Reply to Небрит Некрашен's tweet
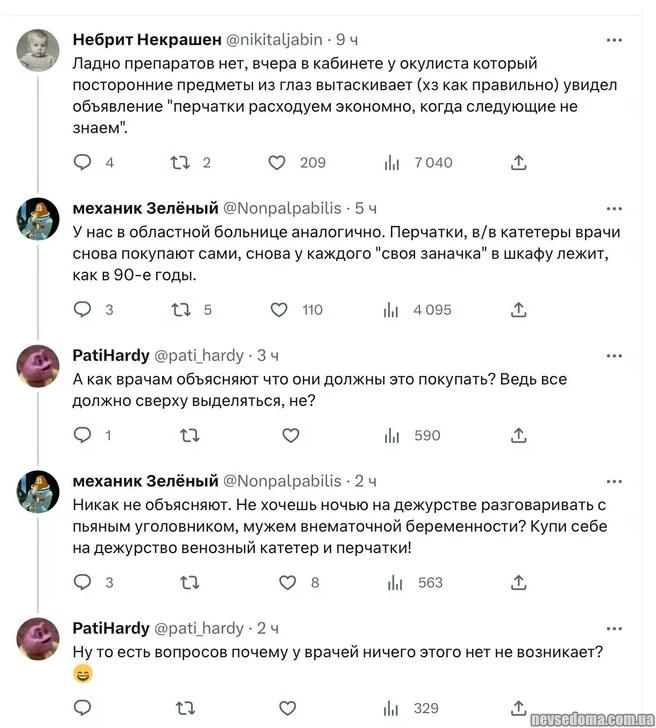Viewport: 656px width, 728px height. tap(83, 162)
